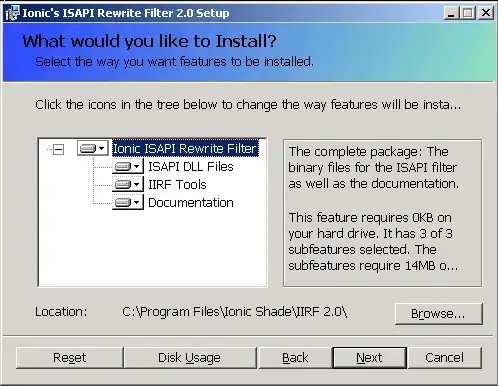Select the Documentation feature row
The width and height of the screenshot is (498, 386).
191,202
